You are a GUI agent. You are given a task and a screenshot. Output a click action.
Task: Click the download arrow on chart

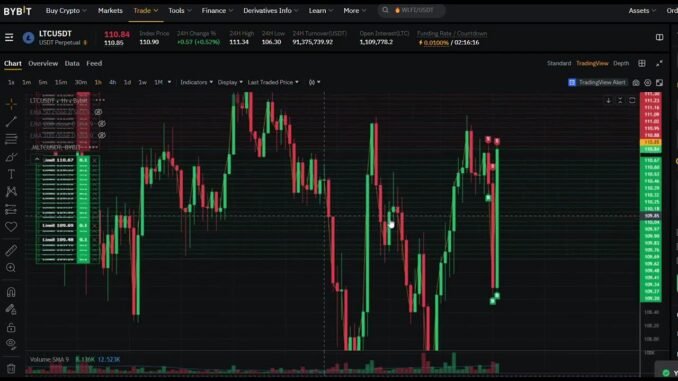coord(608,100)
